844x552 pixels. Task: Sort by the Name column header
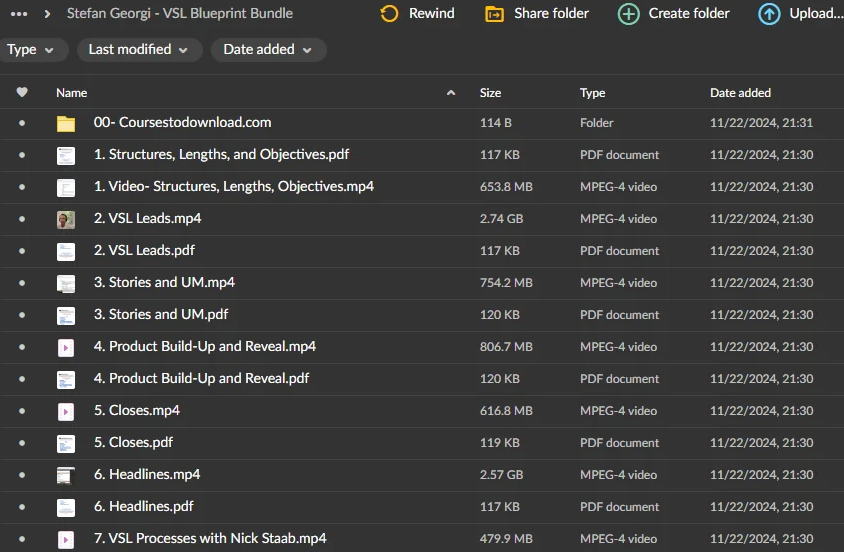pyautogui.click(x=72, y=93)
